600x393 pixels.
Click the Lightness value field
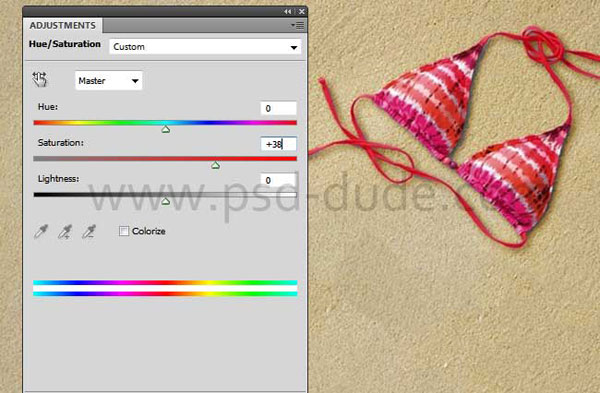pos(278,180)
